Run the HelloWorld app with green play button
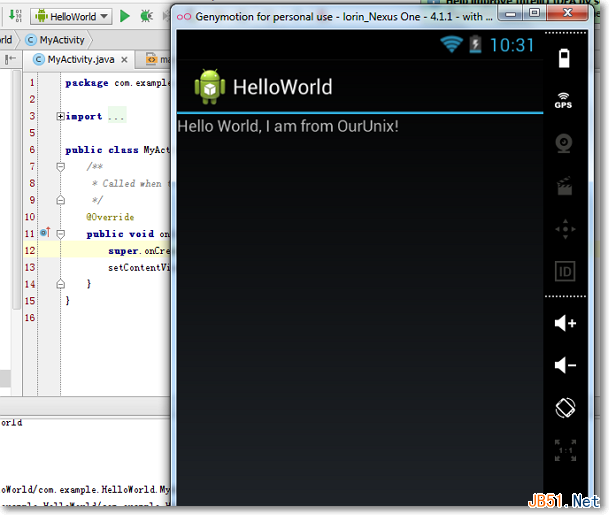This screenshot has height=515, width=609. pos(125,16)
